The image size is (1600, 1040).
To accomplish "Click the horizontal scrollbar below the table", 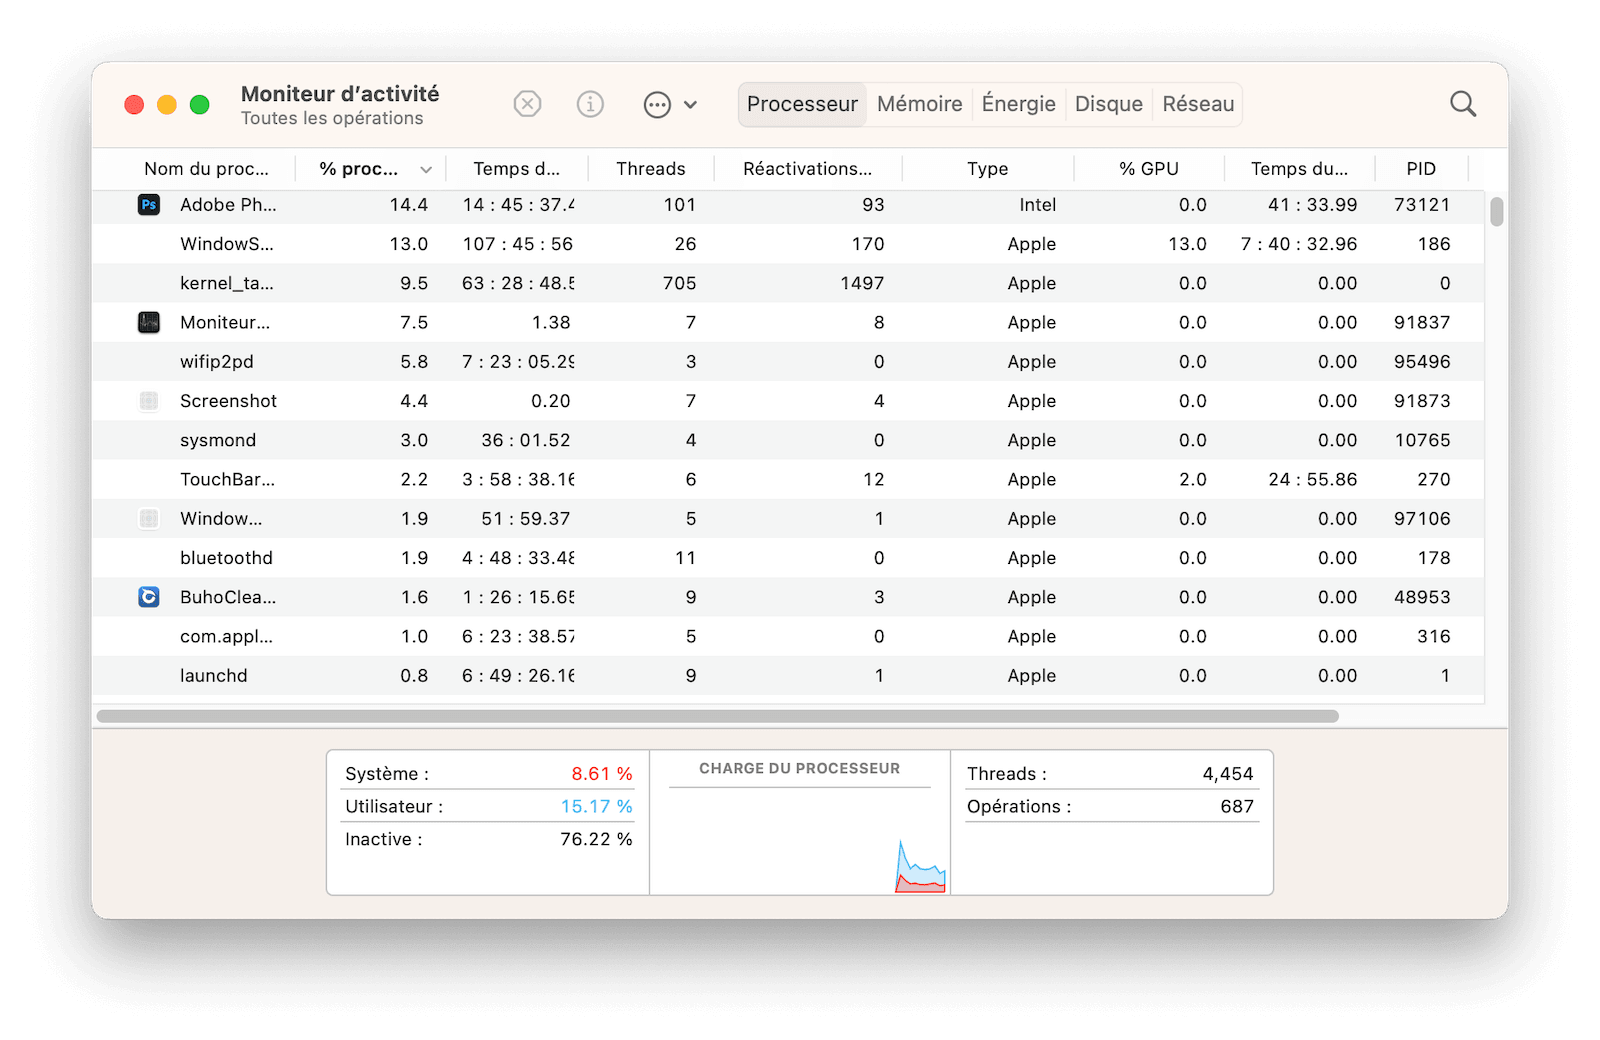I will pyautogui.click(x=717, y=716).
